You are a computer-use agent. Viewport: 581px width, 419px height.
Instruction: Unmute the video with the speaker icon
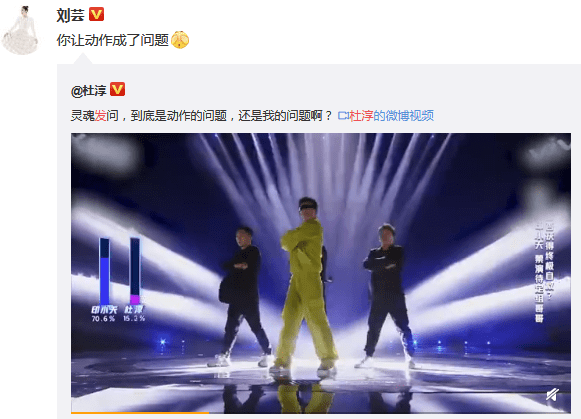(552, 395)
